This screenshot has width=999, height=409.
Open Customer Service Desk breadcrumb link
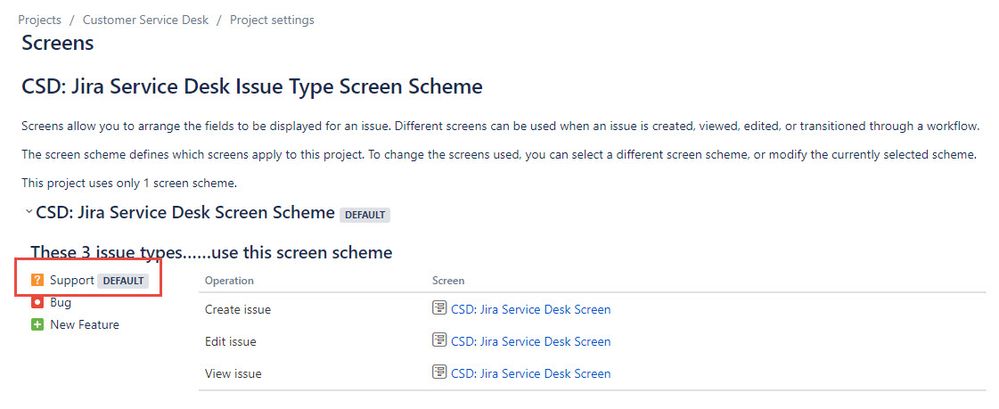pyautogui.click(x=145, y=20)
